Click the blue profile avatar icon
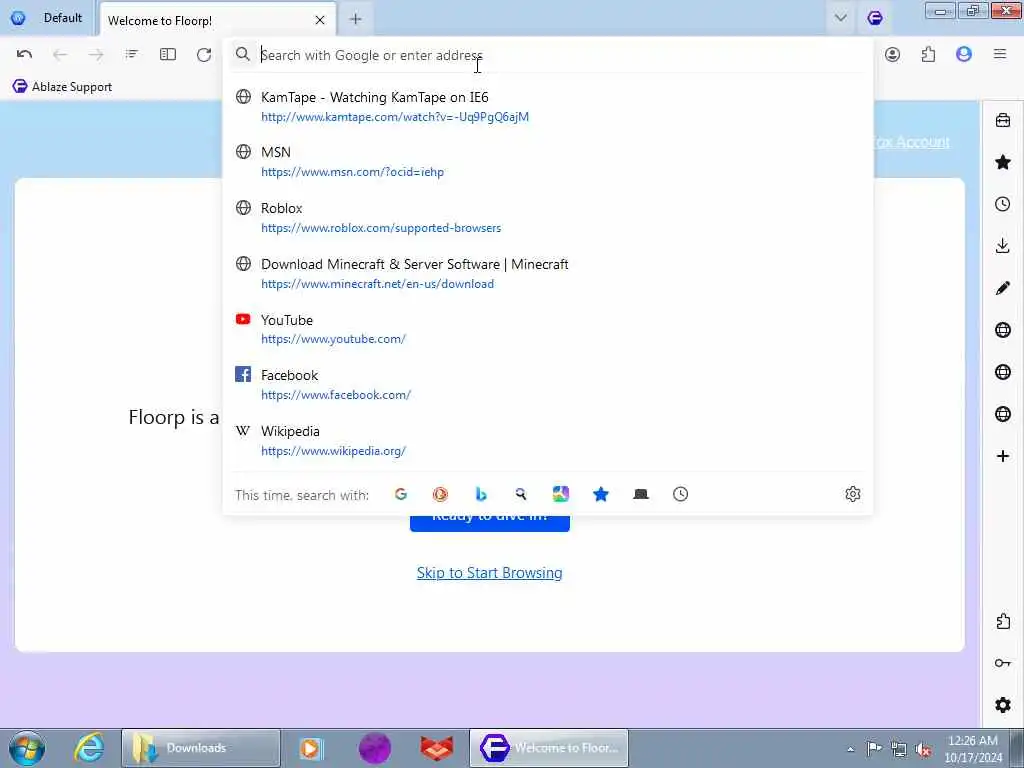The width and height of the screenshot is (1024, 768). [964, 54]
